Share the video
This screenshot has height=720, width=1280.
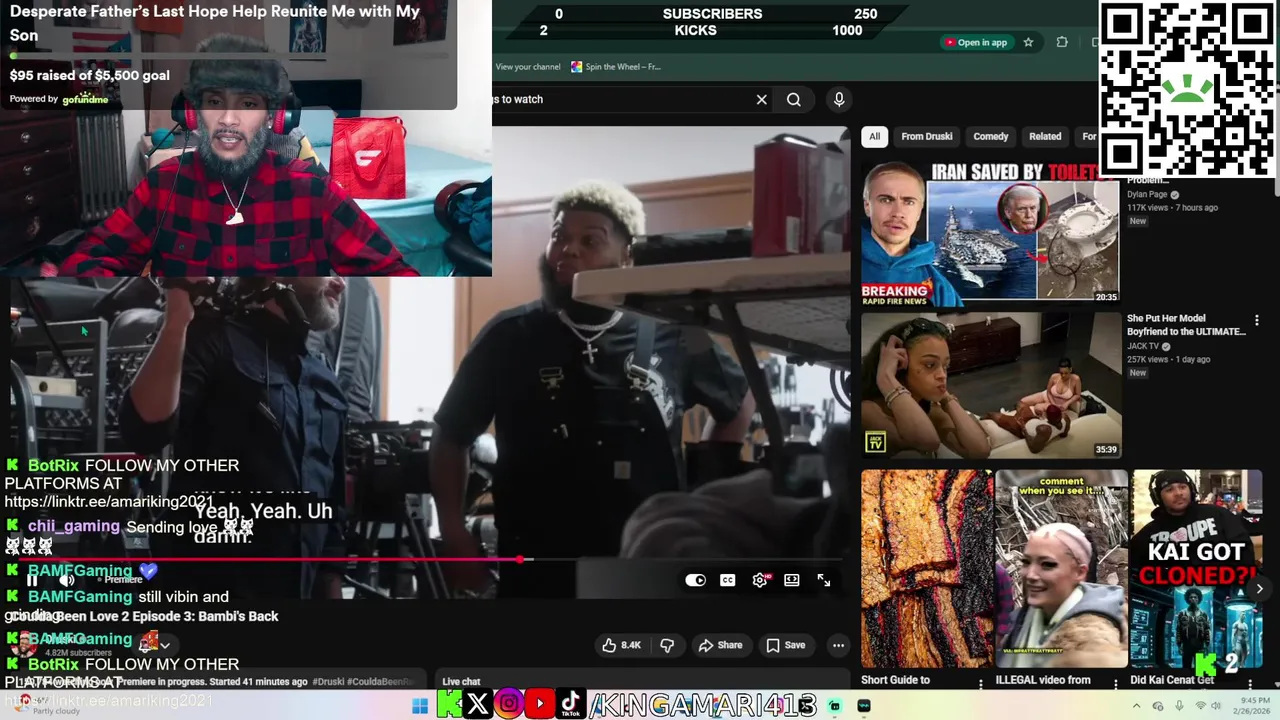coord(720,645)
